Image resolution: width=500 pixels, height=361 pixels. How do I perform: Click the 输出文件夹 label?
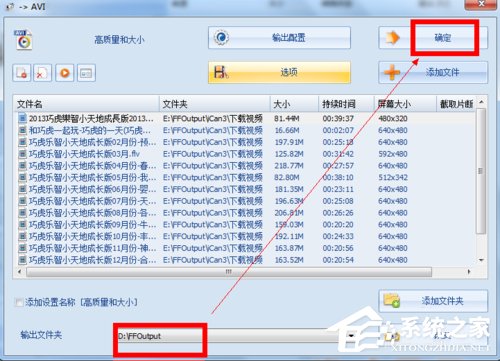[41, 335]
